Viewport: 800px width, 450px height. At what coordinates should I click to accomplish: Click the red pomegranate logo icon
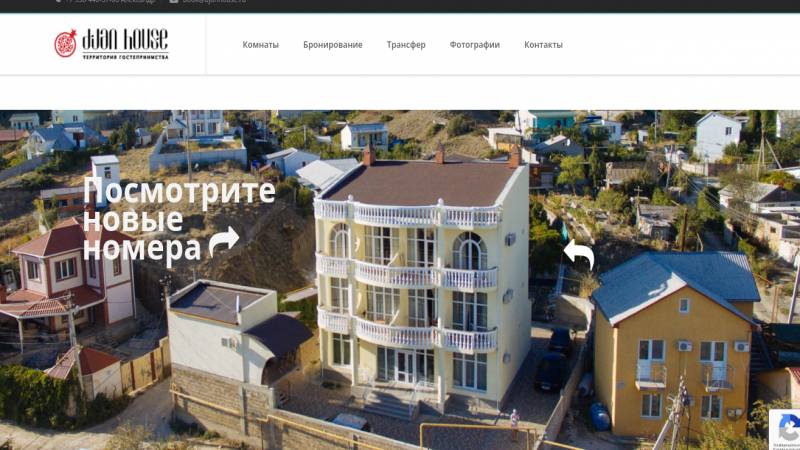point(65,43)
